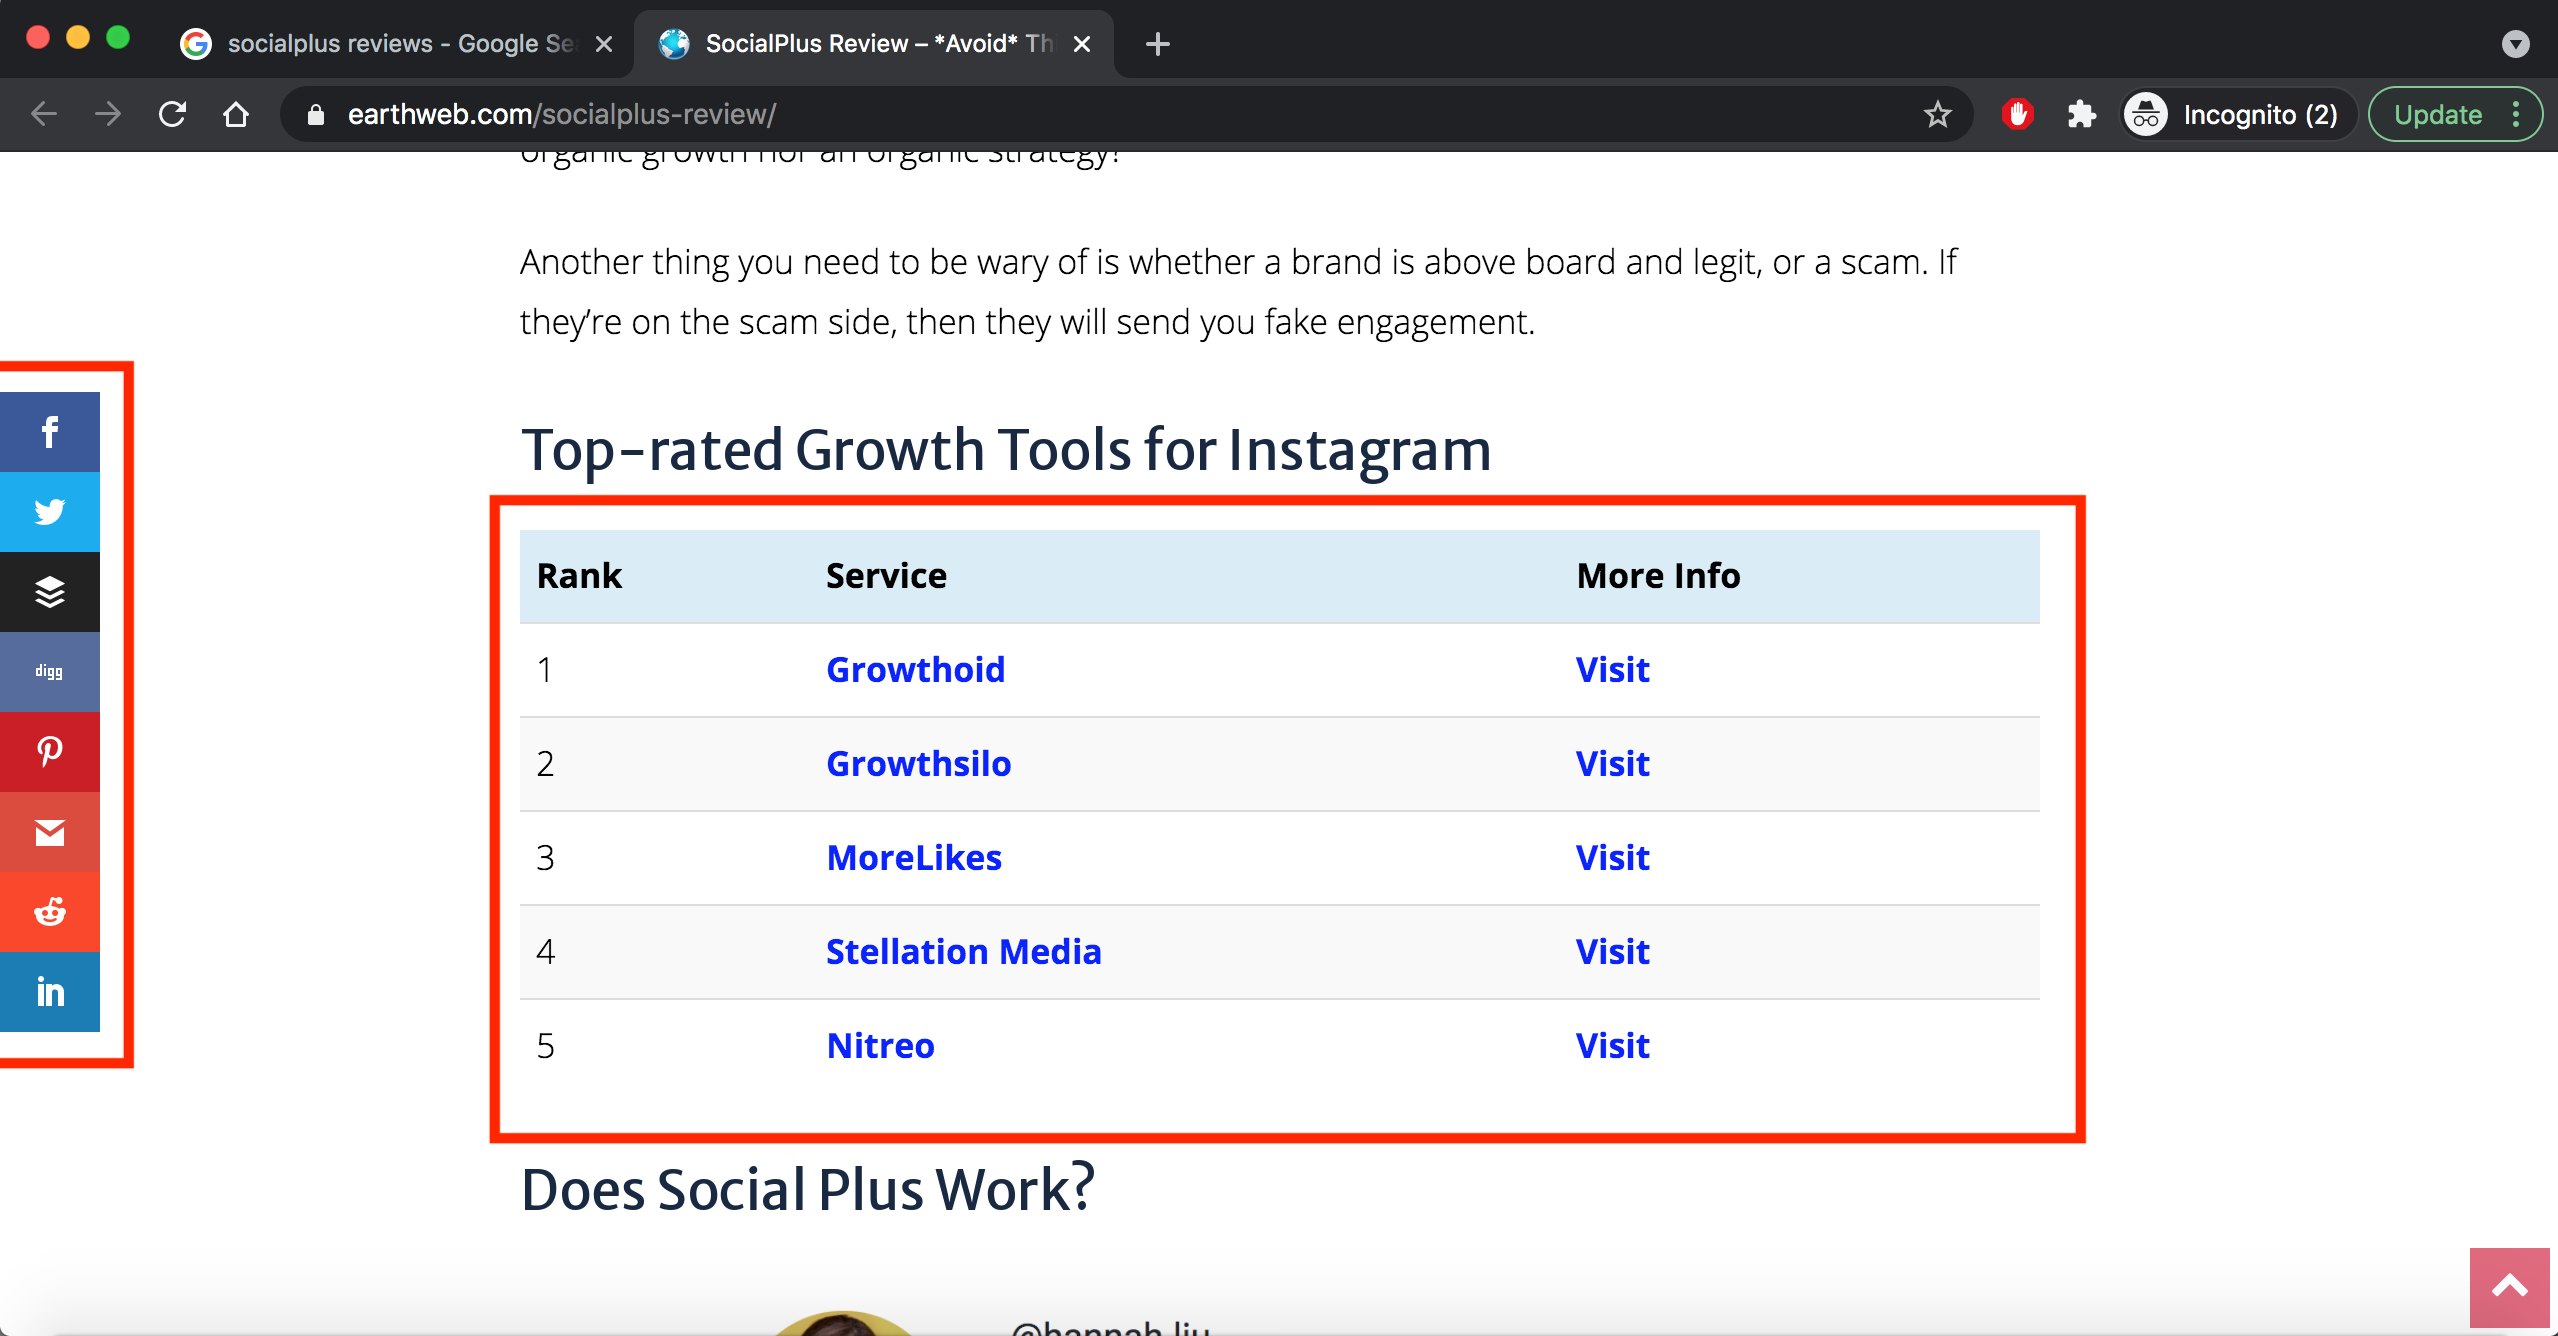Visit link in Stellation Media row
This screenshot has width=2558, height=1336.
click(x=1612, y=952)
